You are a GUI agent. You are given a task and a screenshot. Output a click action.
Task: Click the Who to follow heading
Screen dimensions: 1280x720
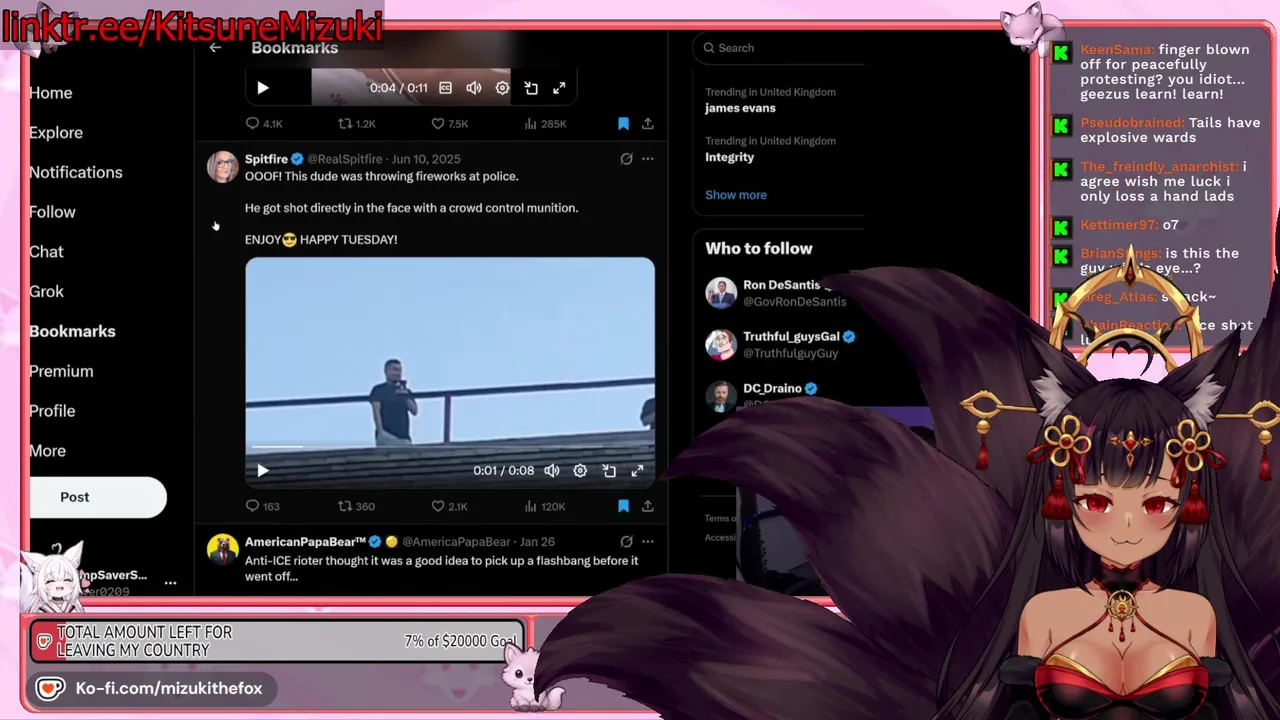click(x=759, y=249)
